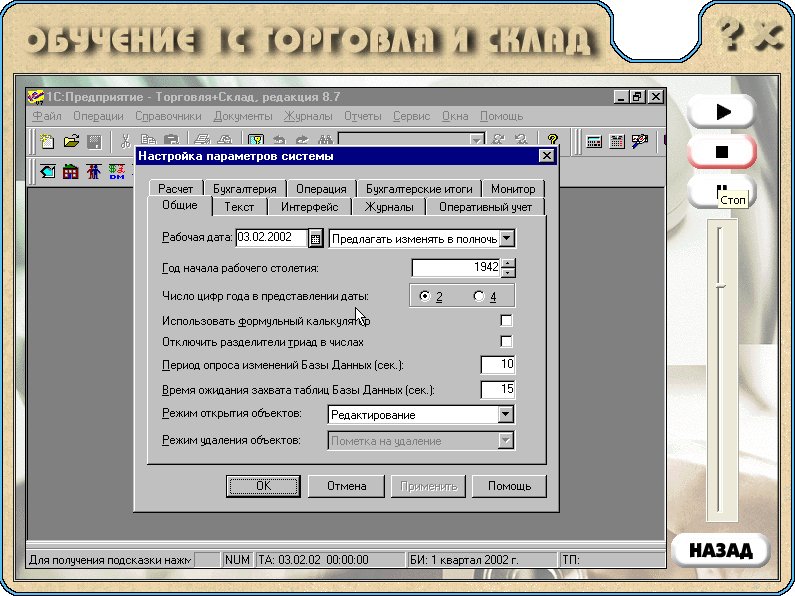The width and height of the screenshot is (795, 596).
Task: Switch to the Операция tab
Action: coord(321,189)
